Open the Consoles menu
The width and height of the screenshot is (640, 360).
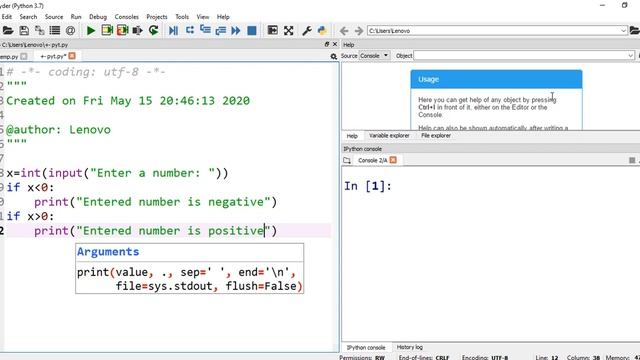pos(127,17)
